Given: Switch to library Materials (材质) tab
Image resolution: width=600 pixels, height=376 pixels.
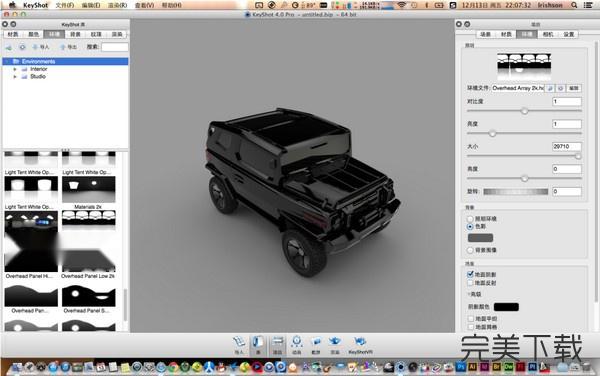Looking at the screenshot, I should pyautogui.click(x=13, y=34).
